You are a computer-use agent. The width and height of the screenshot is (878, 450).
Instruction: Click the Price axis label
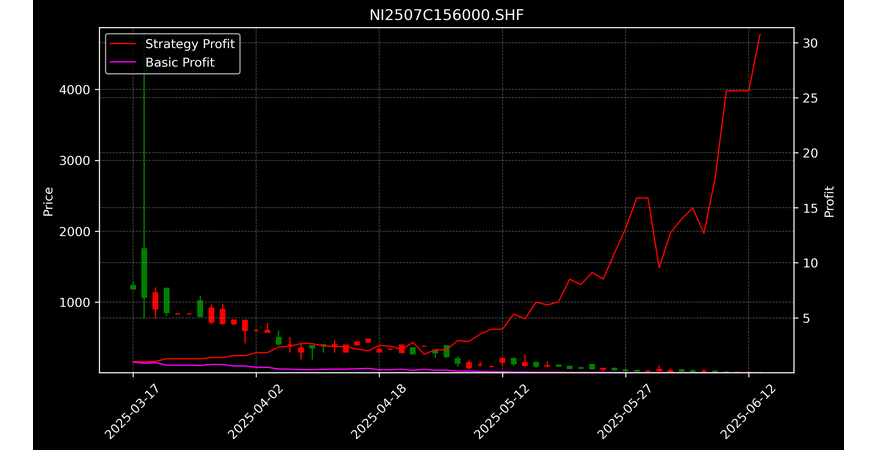pos(48,201)
